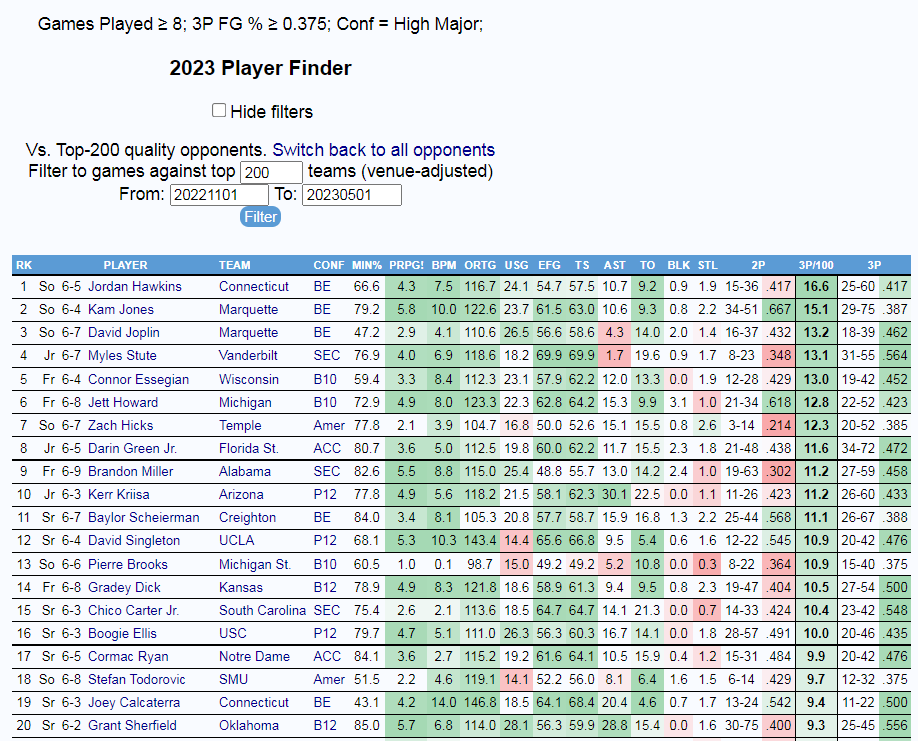Screen dimensions: 918x741
Task: Check the Hide filters checkbox
Action: click(219, 111)
